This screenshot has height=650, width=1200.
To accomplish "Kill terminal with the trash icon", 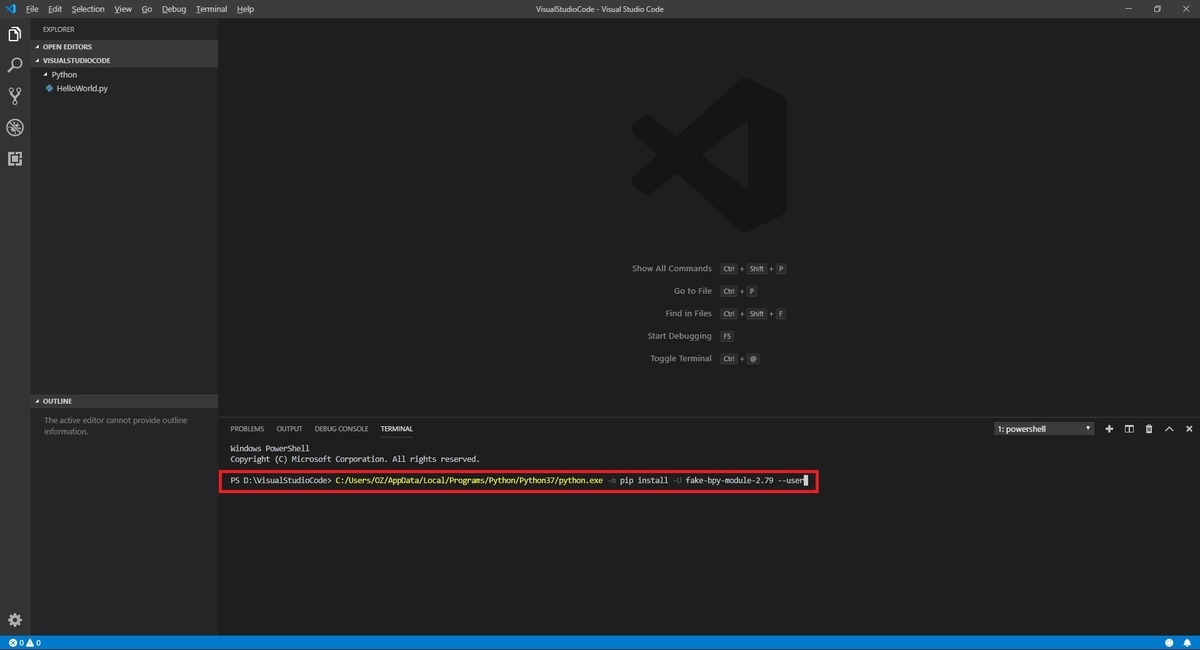I will tap(1149, 429).
